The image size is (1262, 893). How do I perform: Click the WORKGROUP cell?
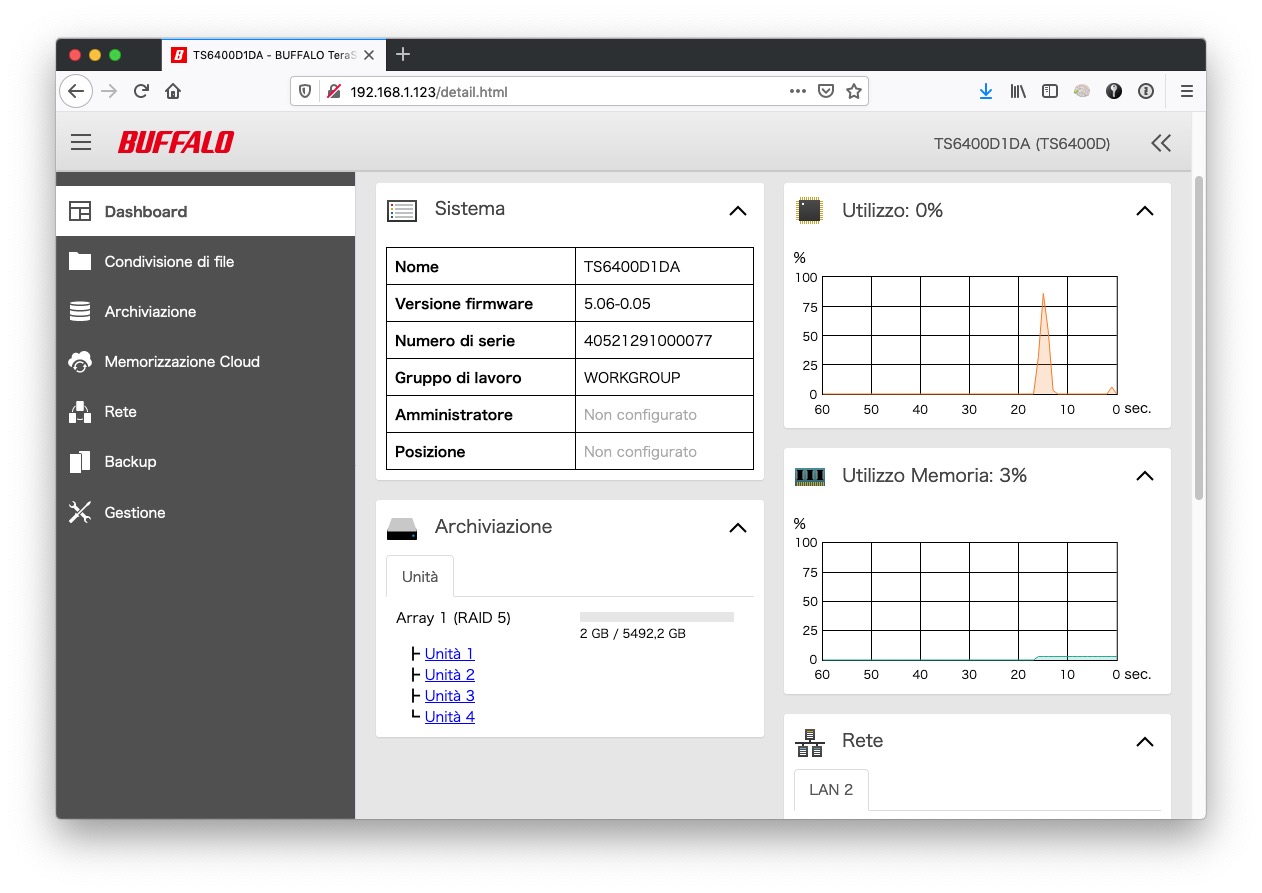pos(664,377)
